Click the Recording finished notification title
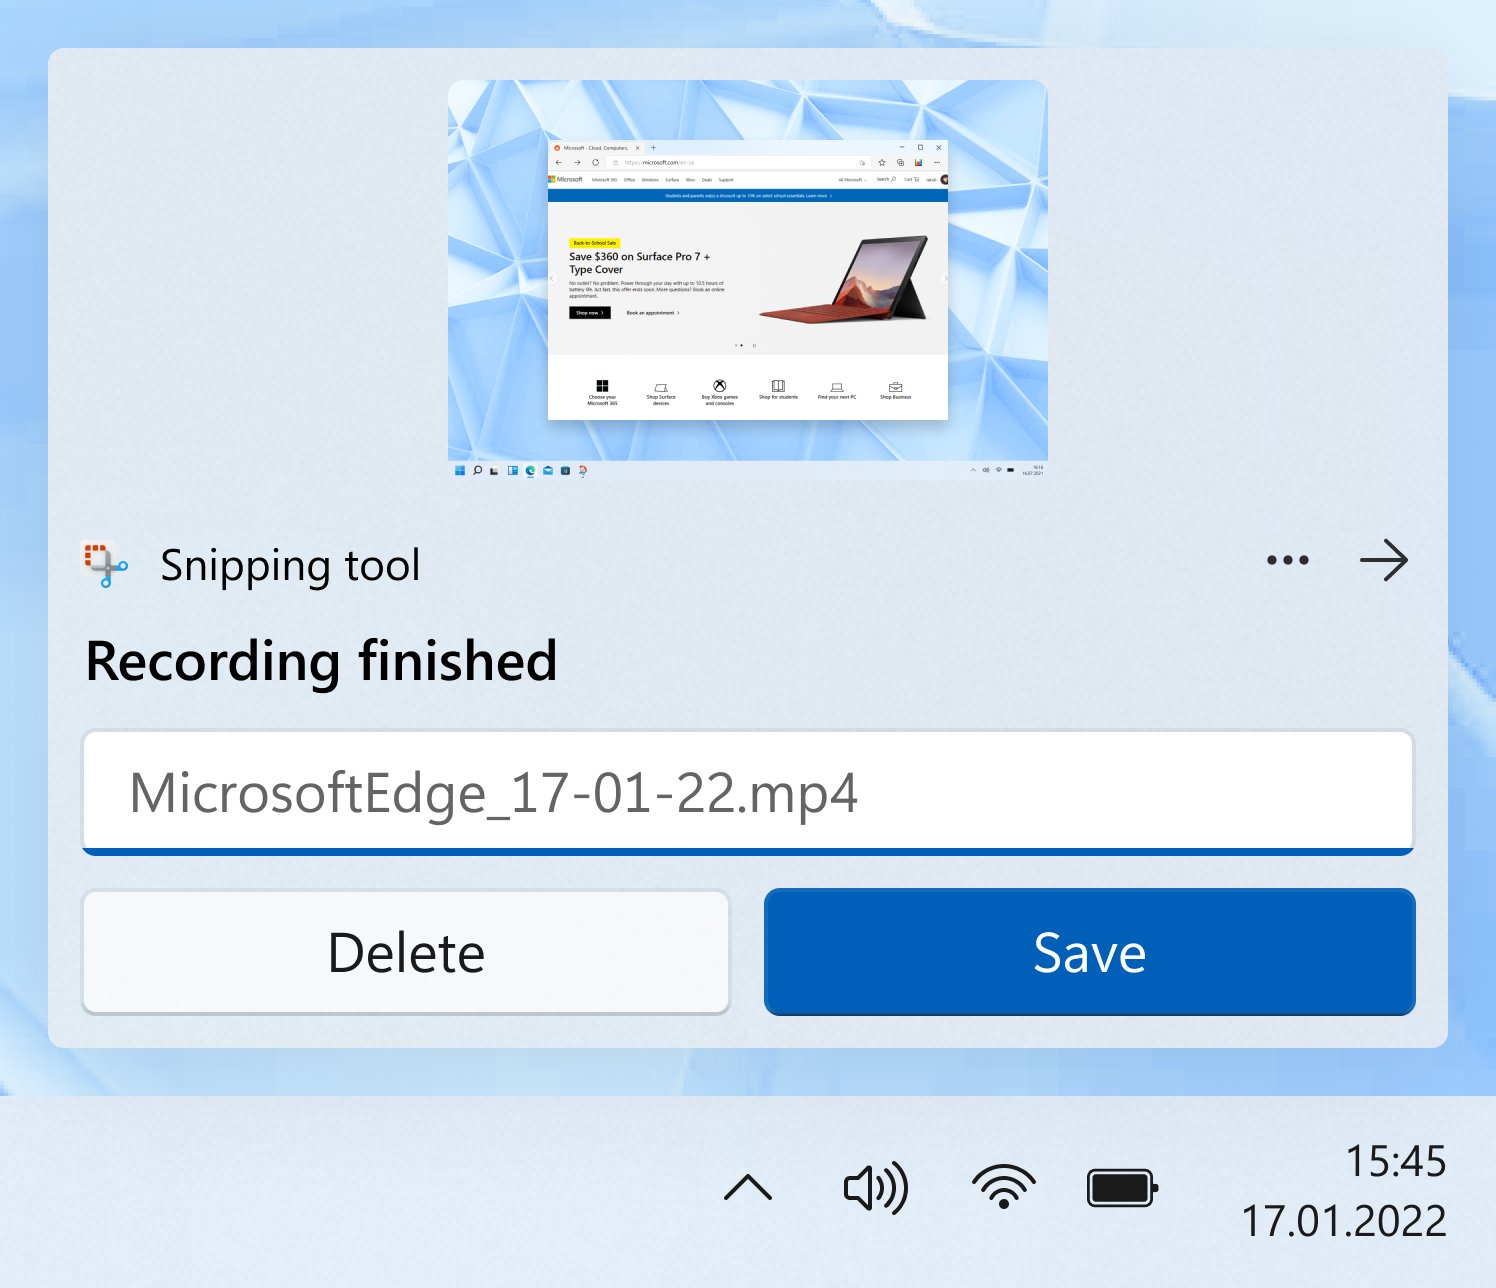The image size is (1496, 1288). point(321,661)
